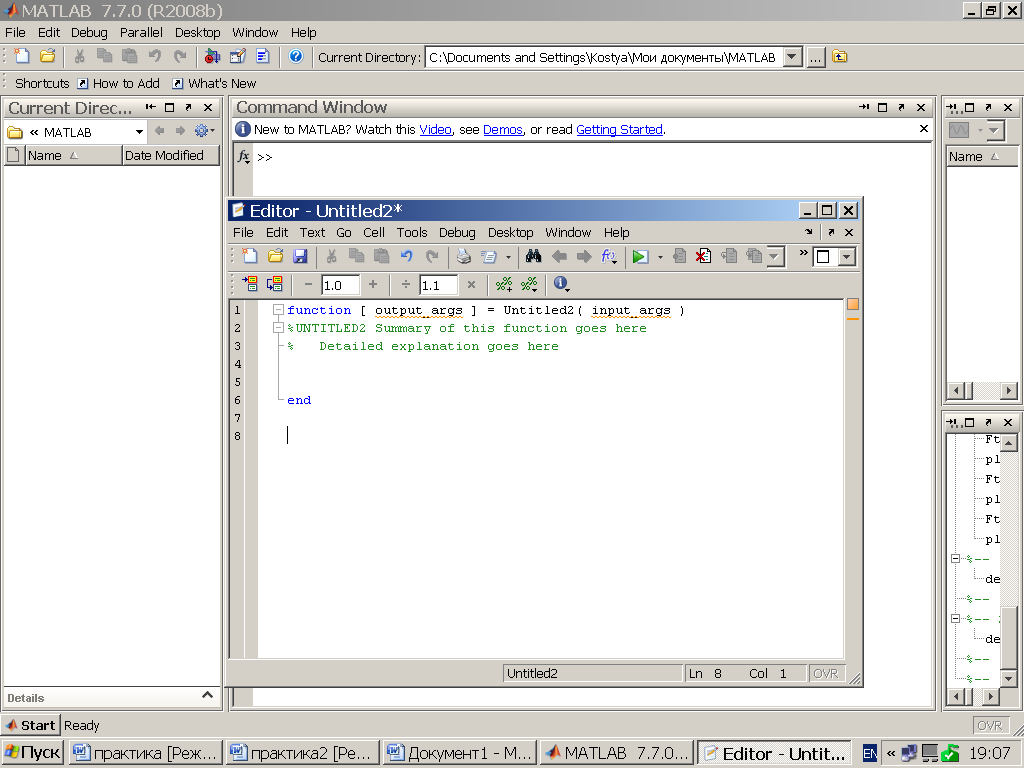Open Parallel menu in MATLAB
Viewport: 1024px width, 768px height.
[141, 33]
